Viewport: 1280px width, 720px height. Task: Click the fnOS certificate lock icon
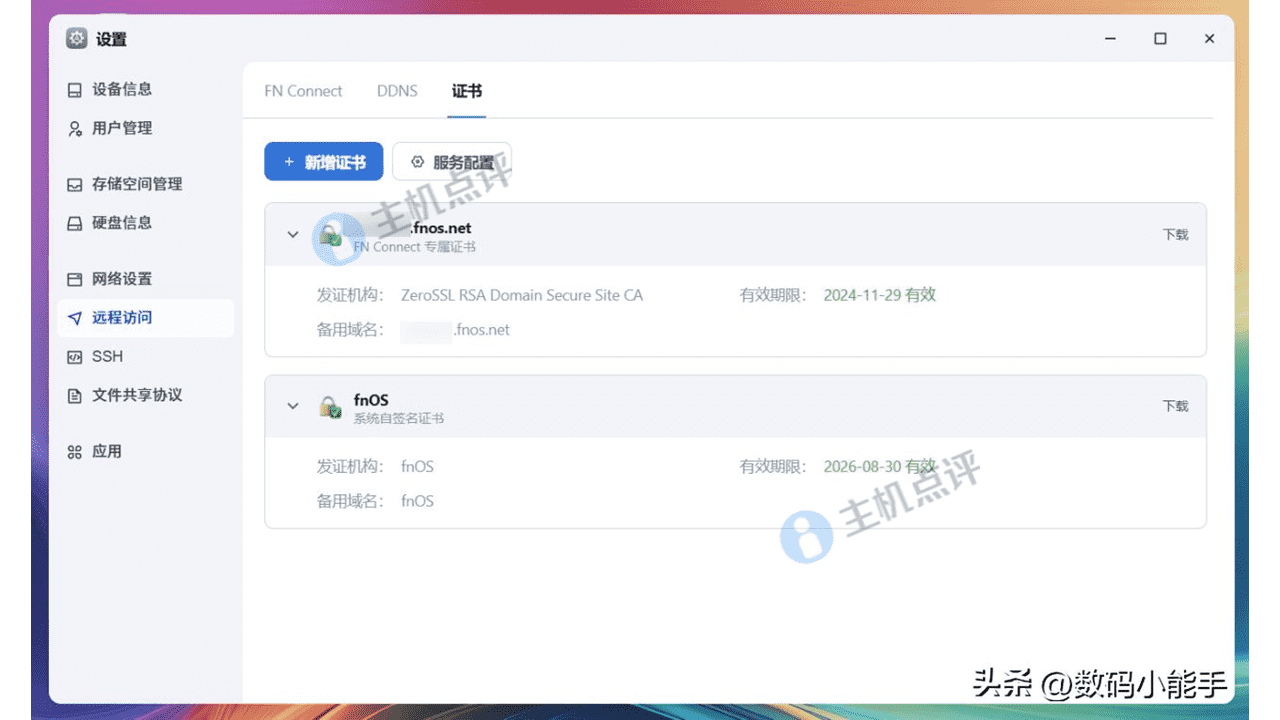[330, 407]
